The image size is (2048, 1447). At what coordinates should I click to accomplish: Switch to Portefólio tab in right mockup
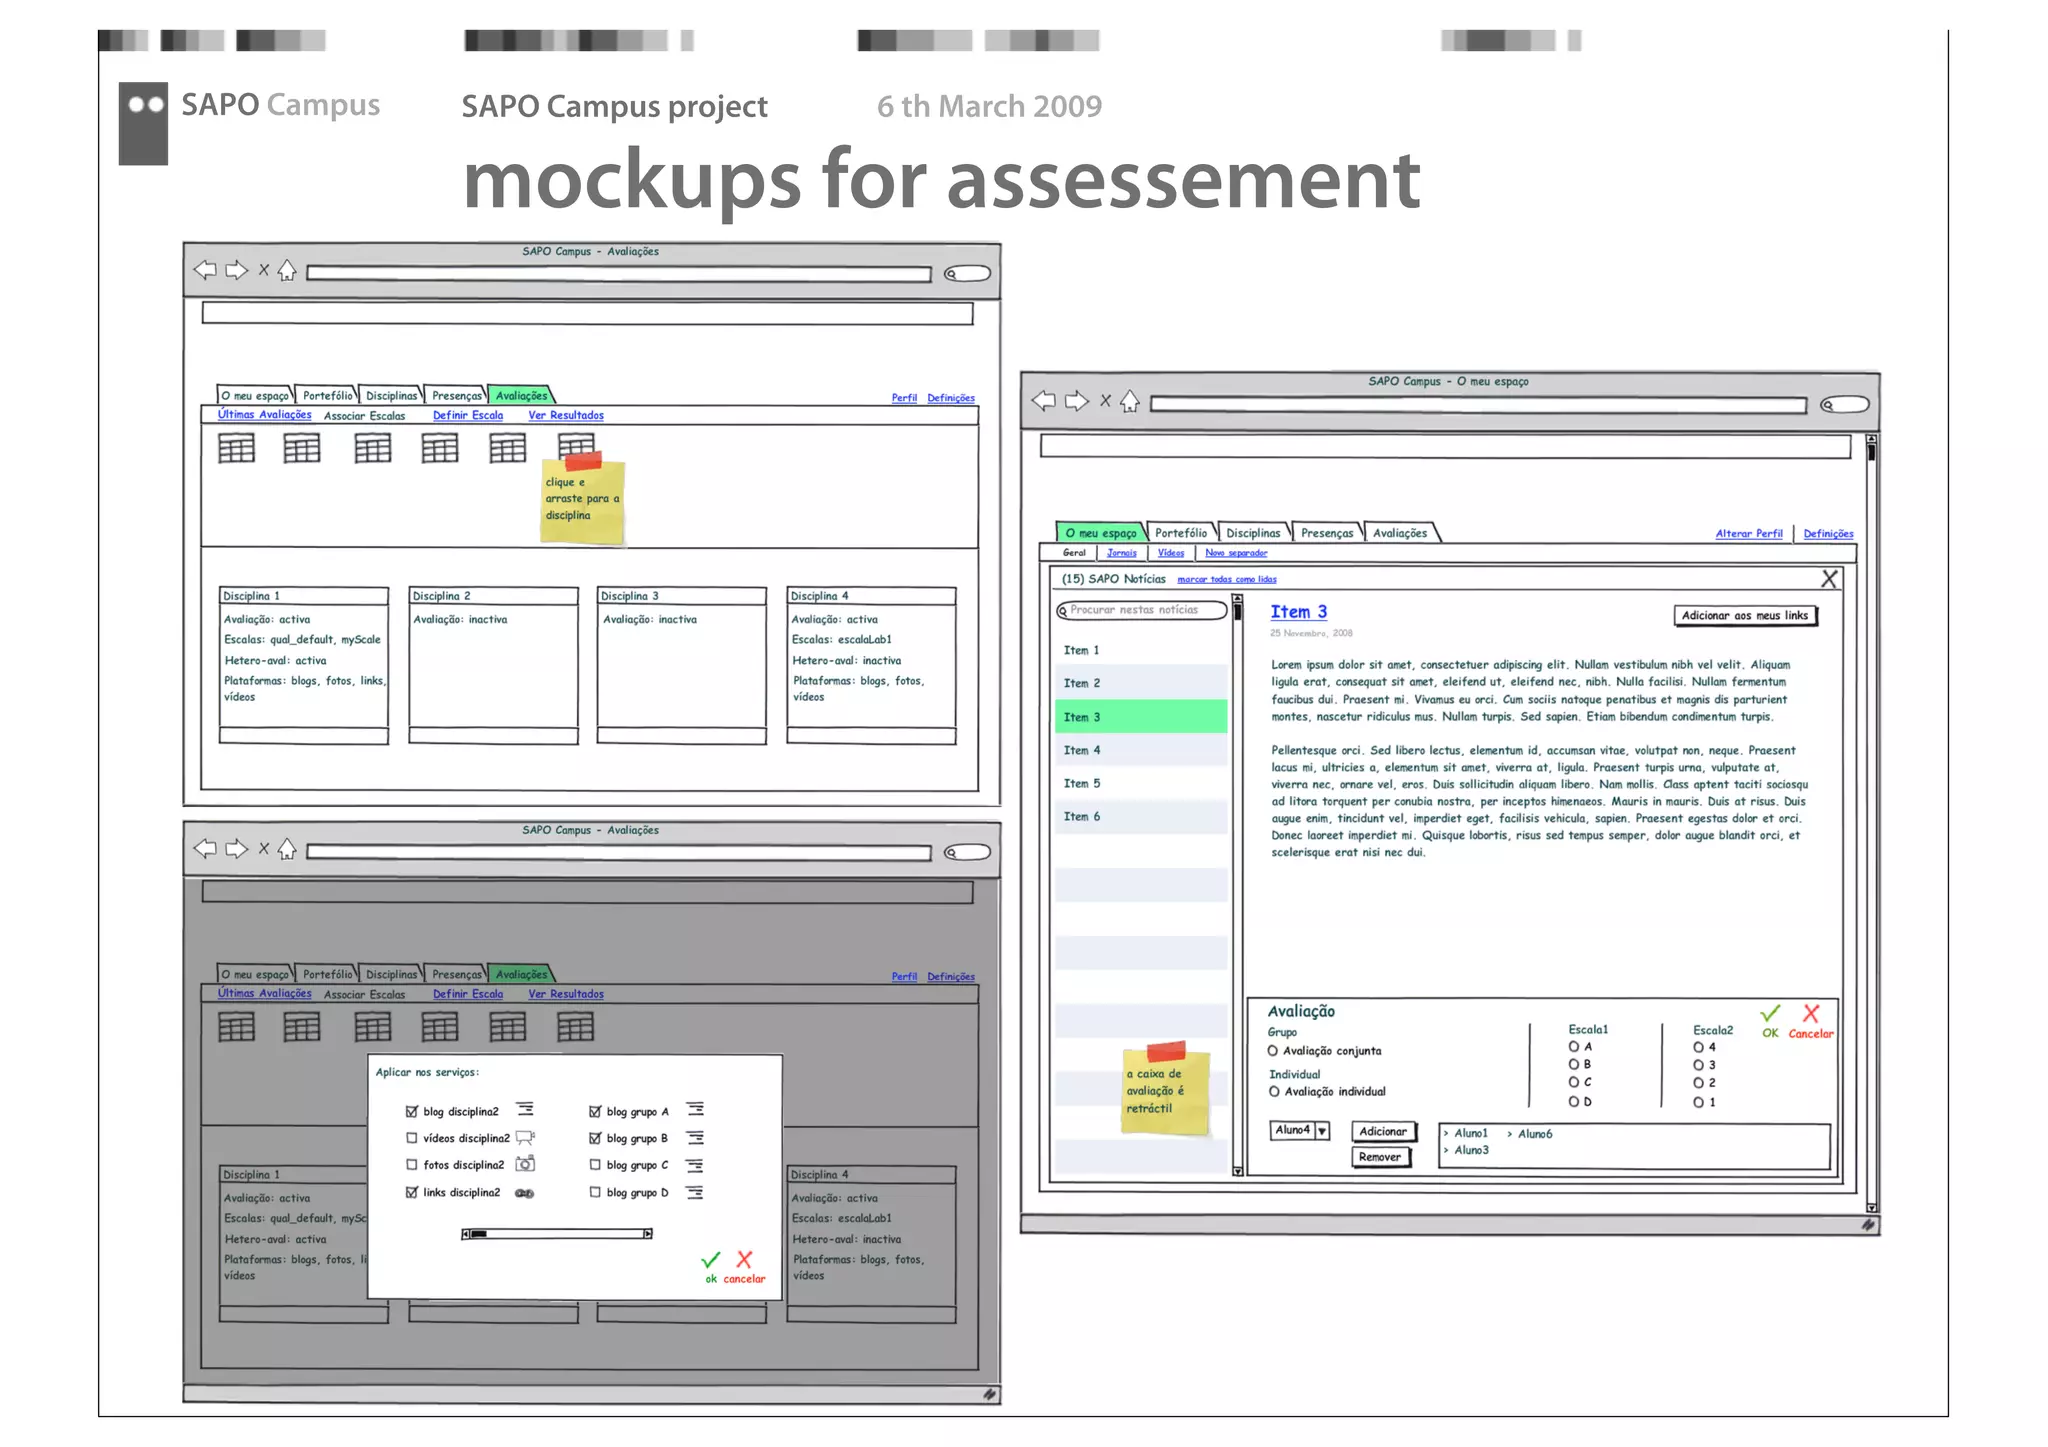point(1180,533)
